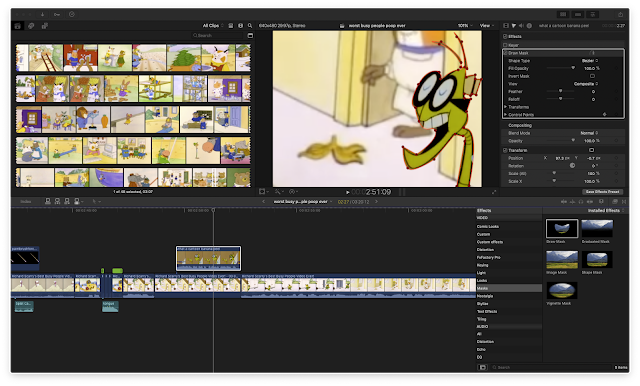The width and height of the screenshot is (640, 386).
Task: Click the browser search magnifier icon
Action: [250, 26]
